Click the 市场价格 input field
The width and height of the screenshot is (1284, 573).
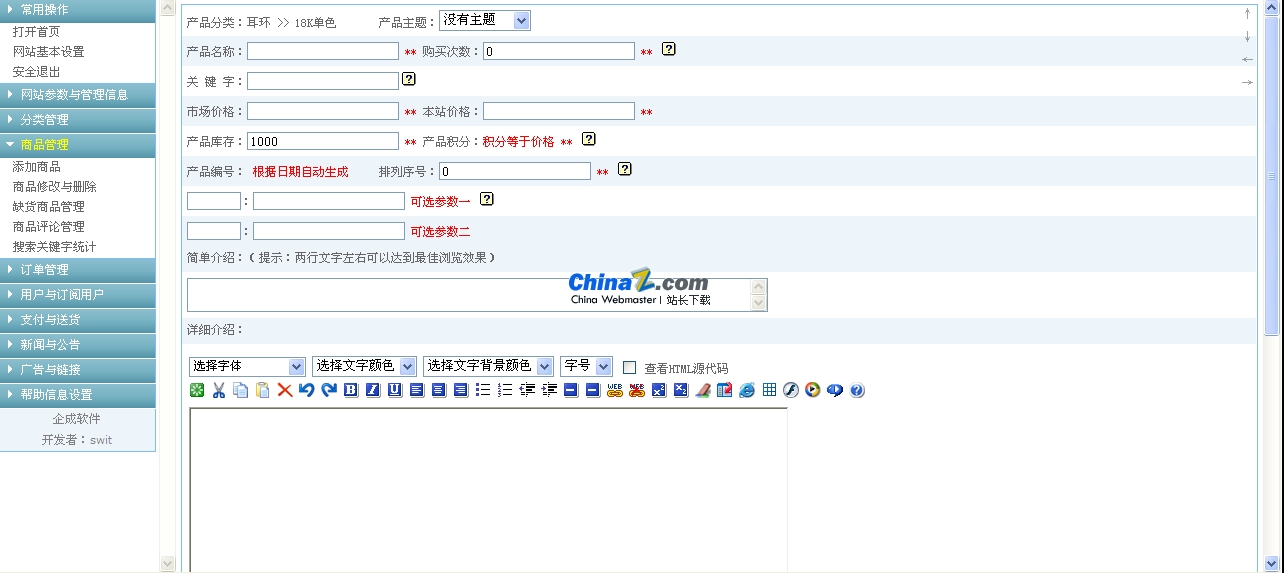pyautogui.click(x=323, y=111)
